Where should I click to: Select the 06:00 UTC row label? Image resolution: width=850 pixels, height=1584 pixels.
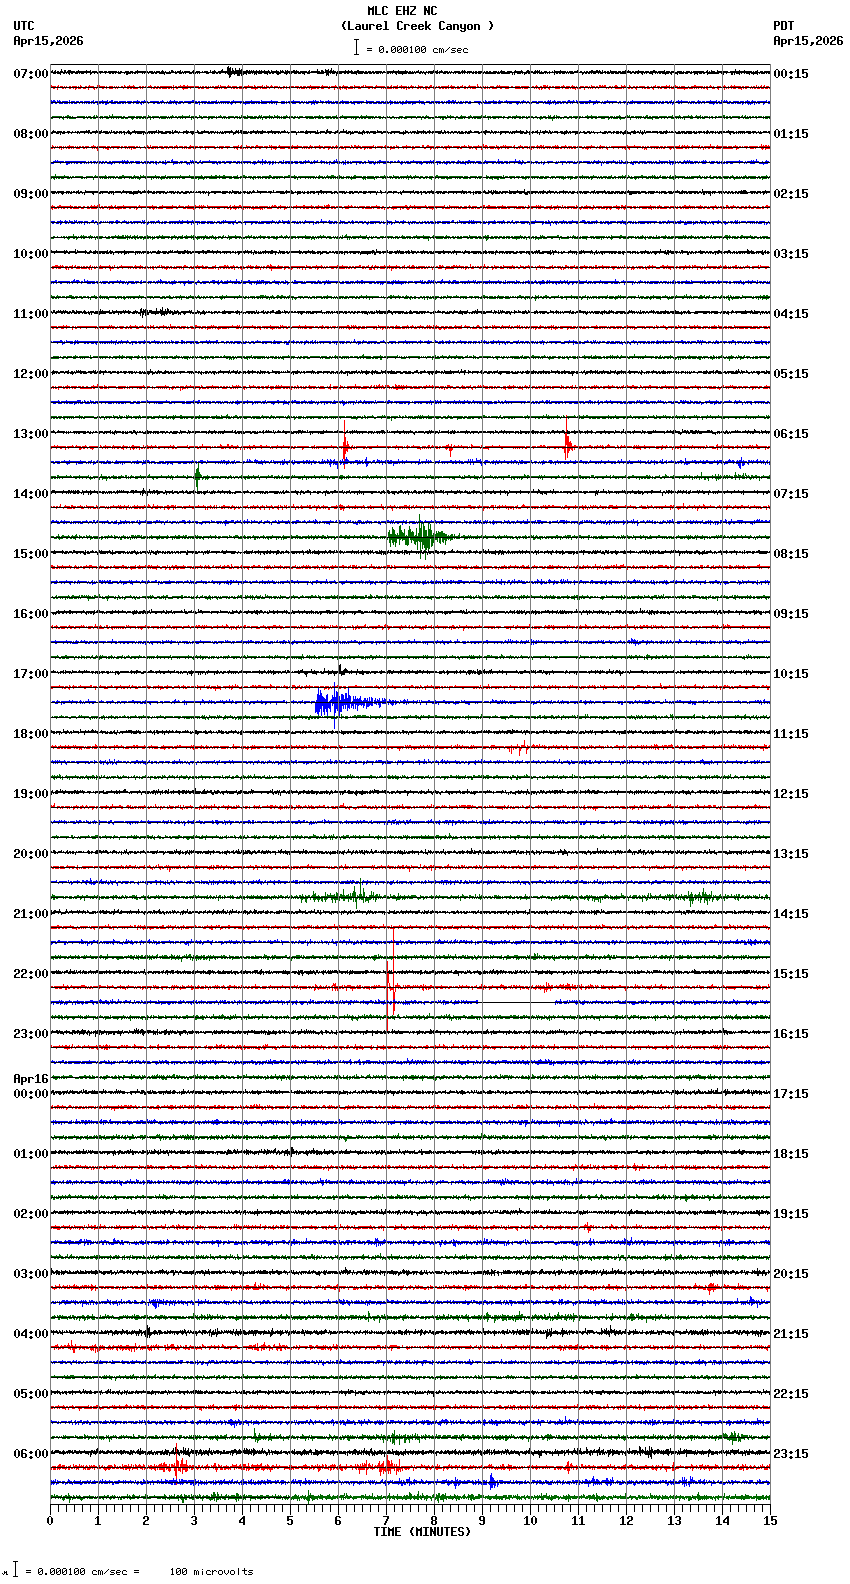click(31, 1454)
